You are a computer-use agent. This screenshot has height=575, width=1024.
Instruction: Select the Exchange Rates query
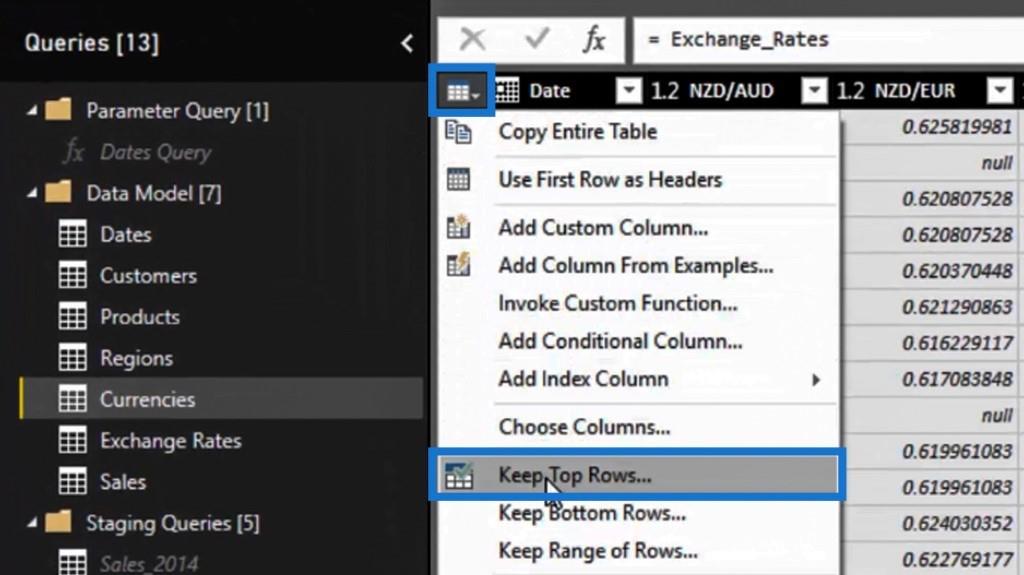coord(170,441)
